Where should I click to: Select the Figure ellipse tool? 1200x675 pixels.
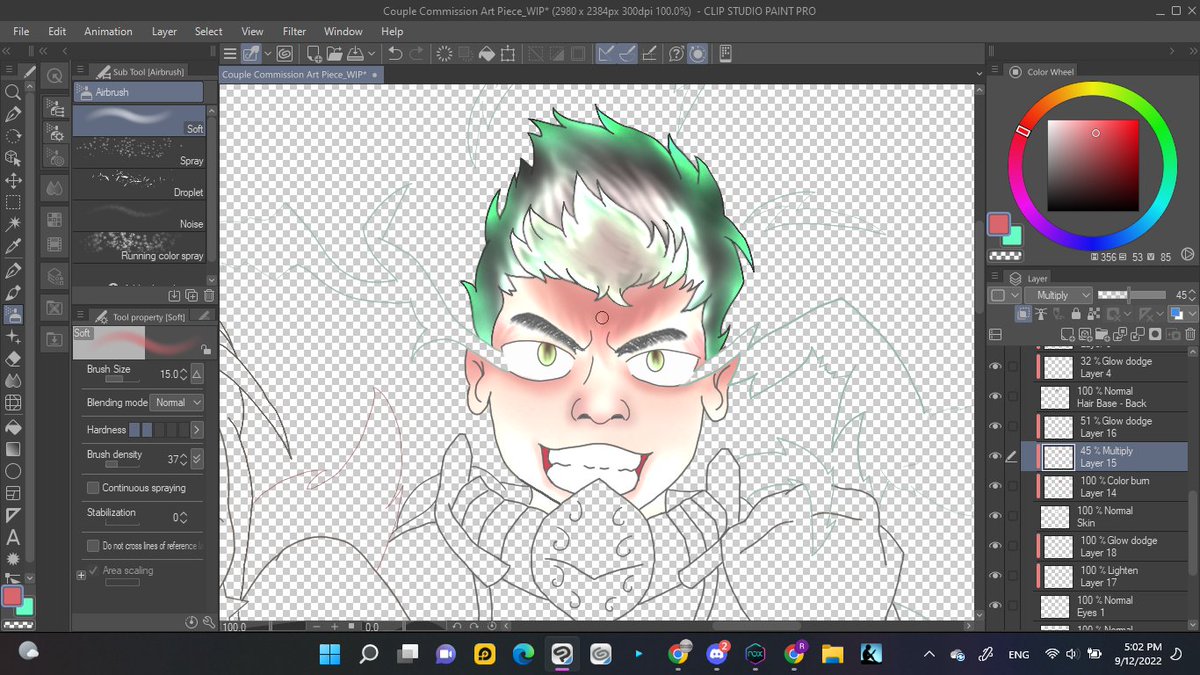click(x=13, y=470)
